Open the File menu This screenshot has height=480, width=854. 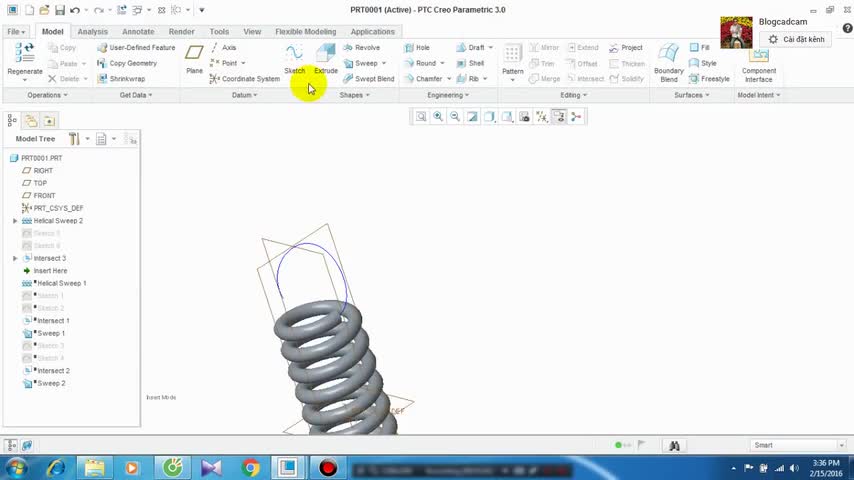click(16, 32)
